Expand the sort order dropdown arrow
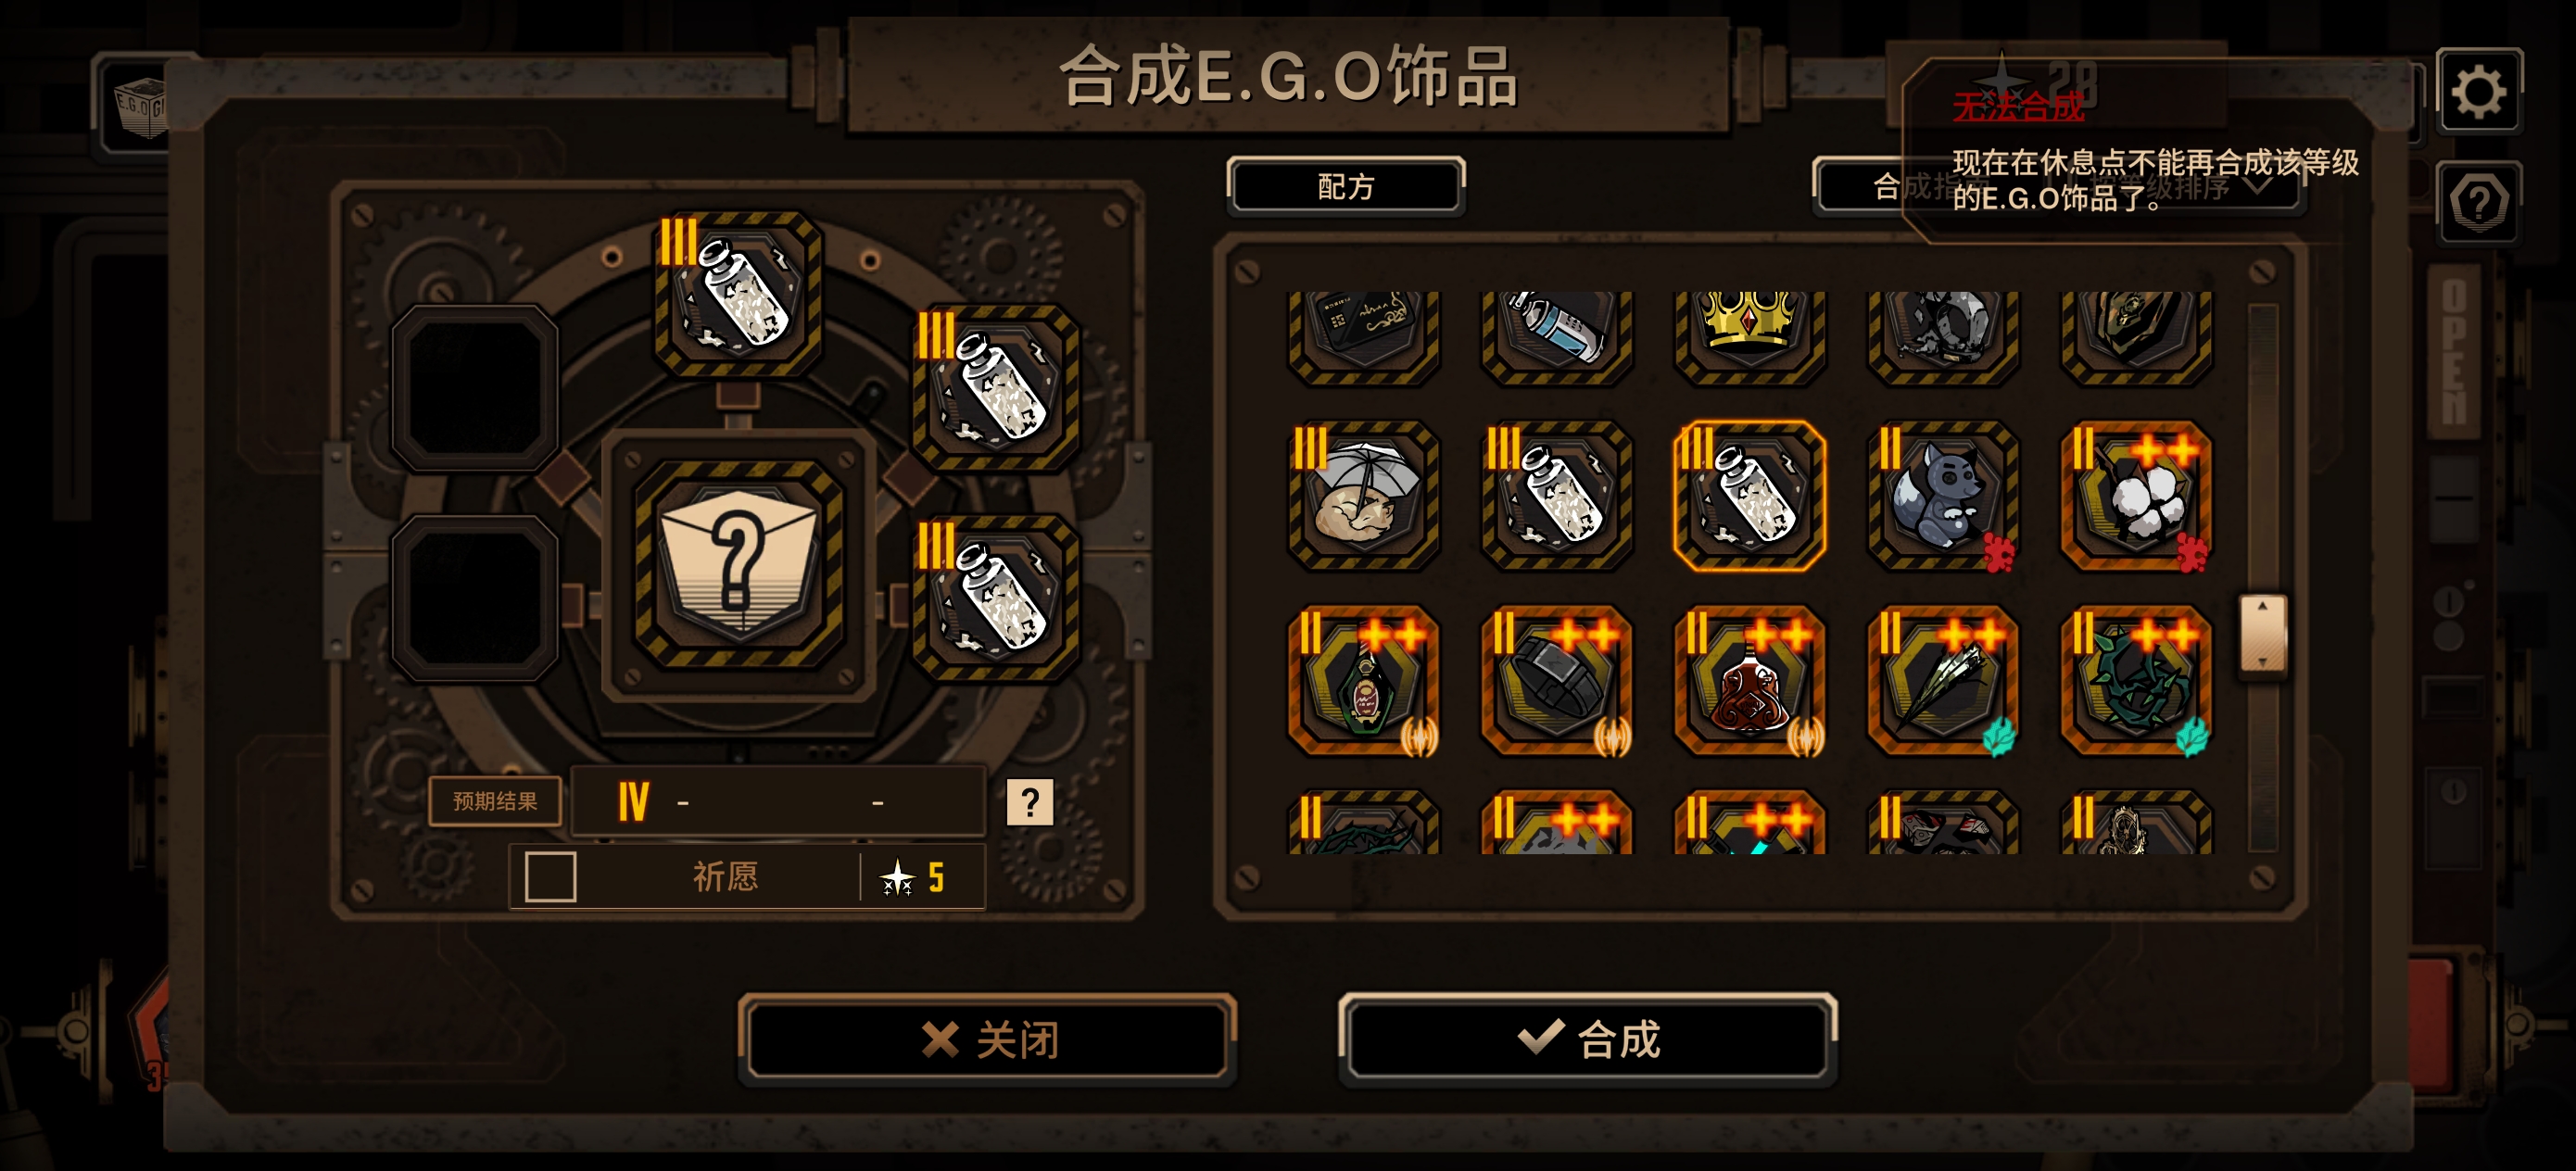Viewport: 2576px width, 1171px height. 2257,186
